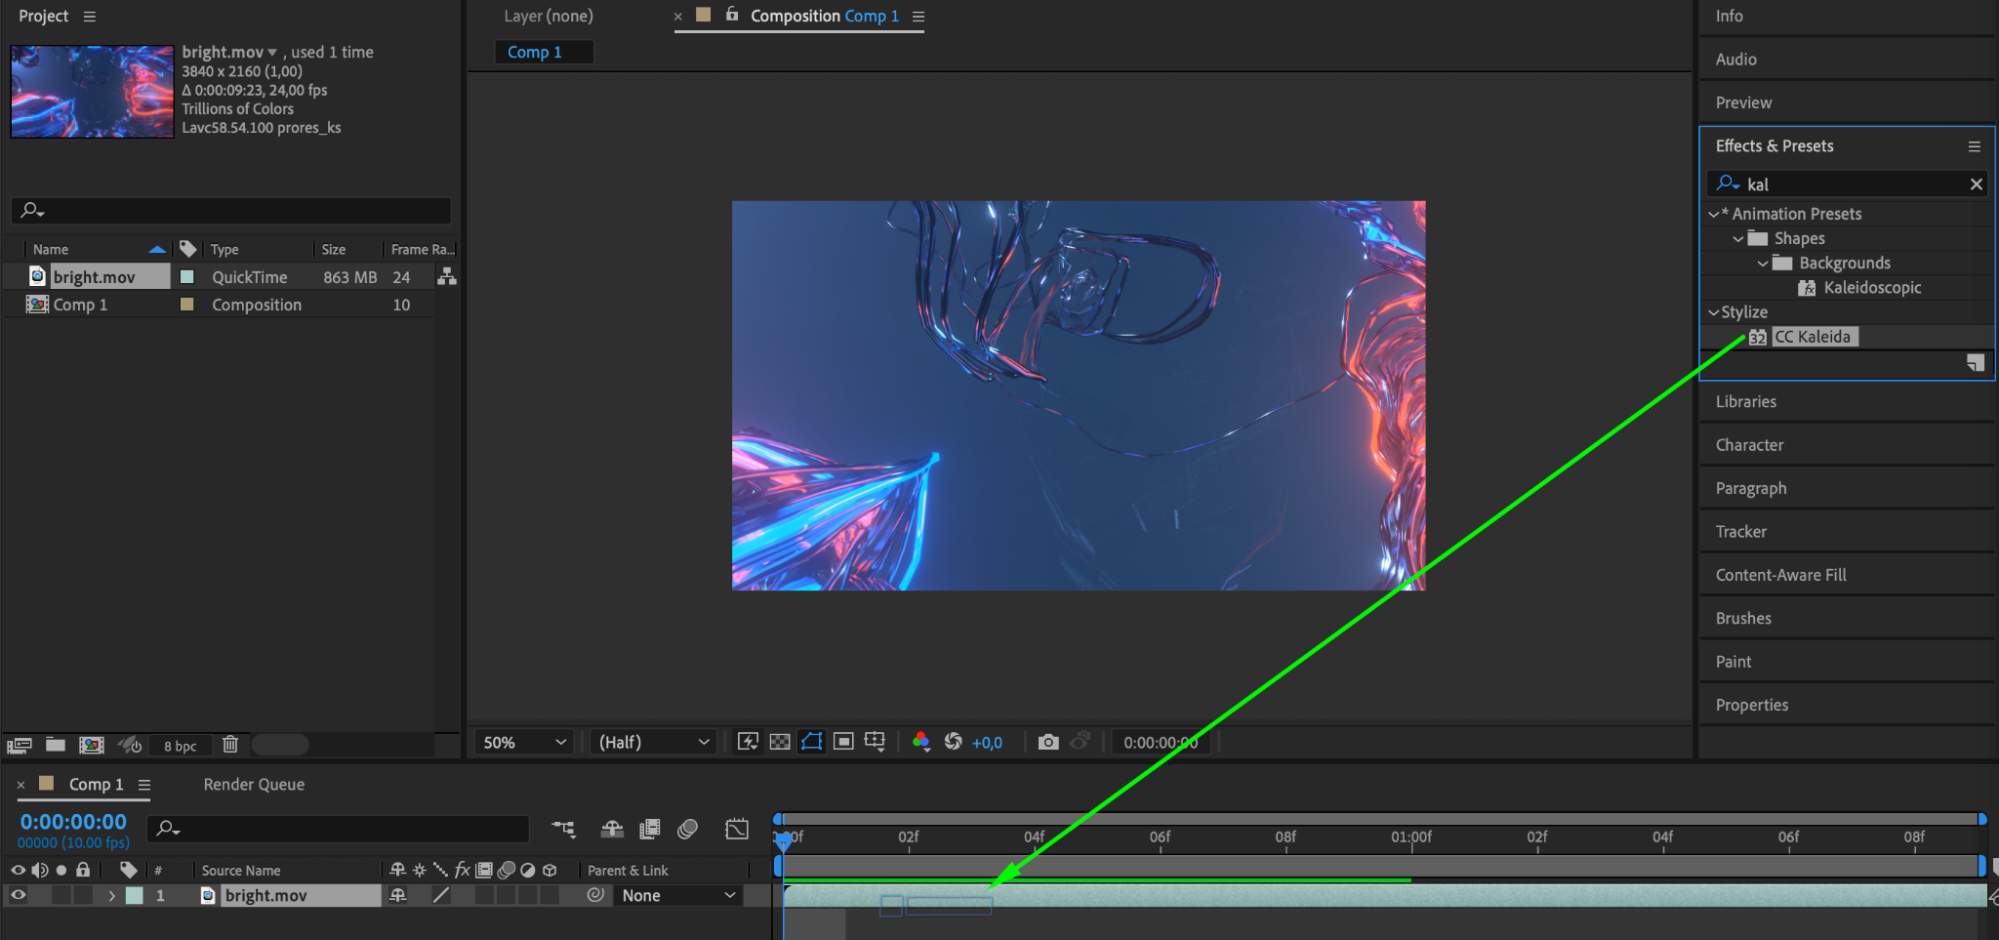Click the Reset Exposure aperture icon
The image size is (1999, 940).
point(953,742)
